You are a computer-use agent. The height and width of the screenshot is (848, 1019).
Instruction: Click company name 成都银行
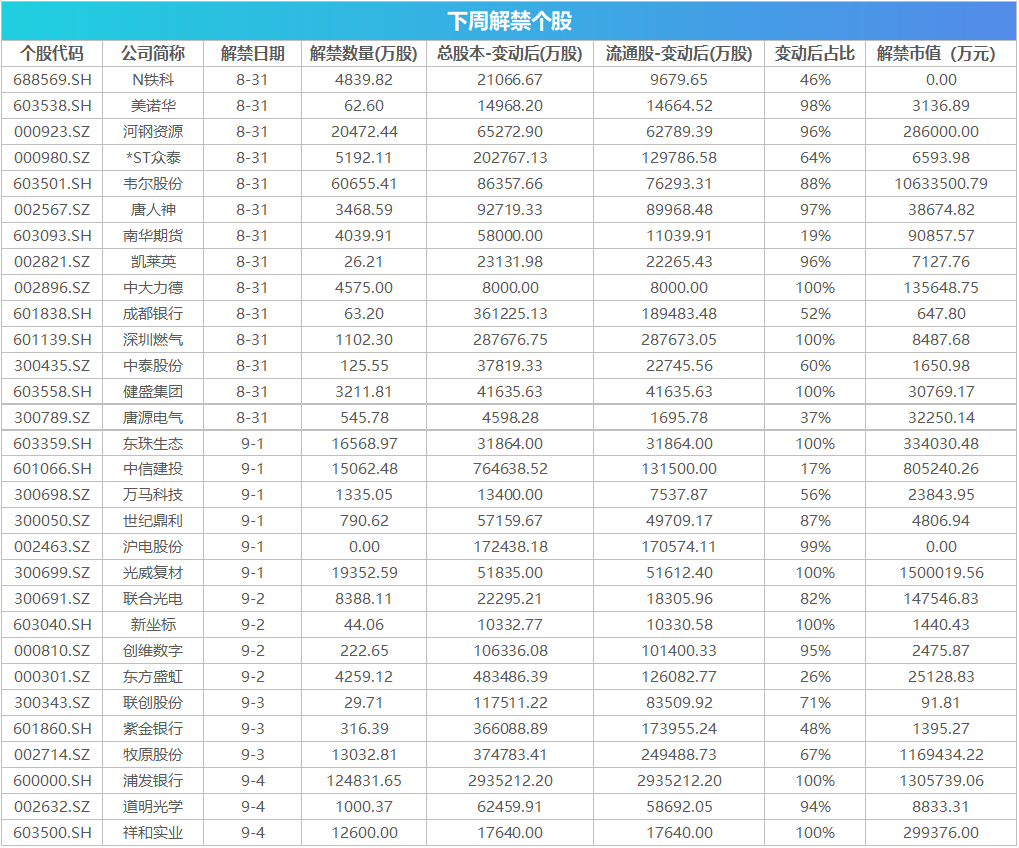click(153, 314)
